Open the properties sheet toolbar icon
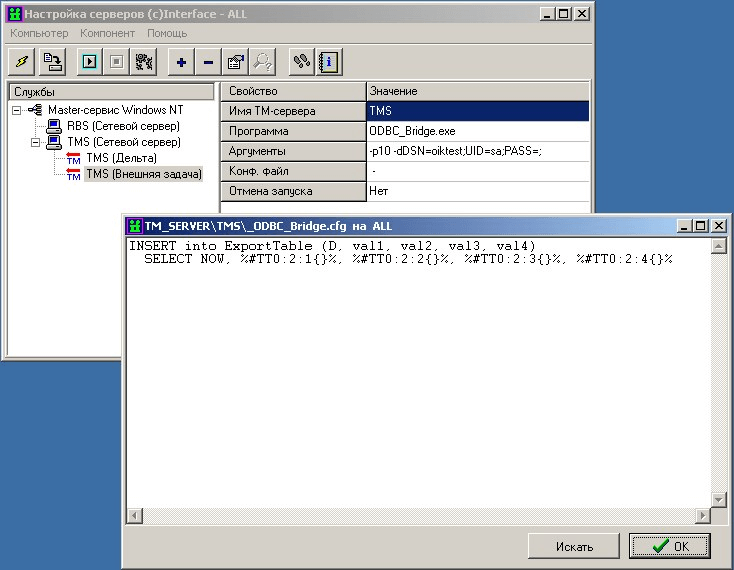Viewport: 734px width, 570px height. click(235, 62)
